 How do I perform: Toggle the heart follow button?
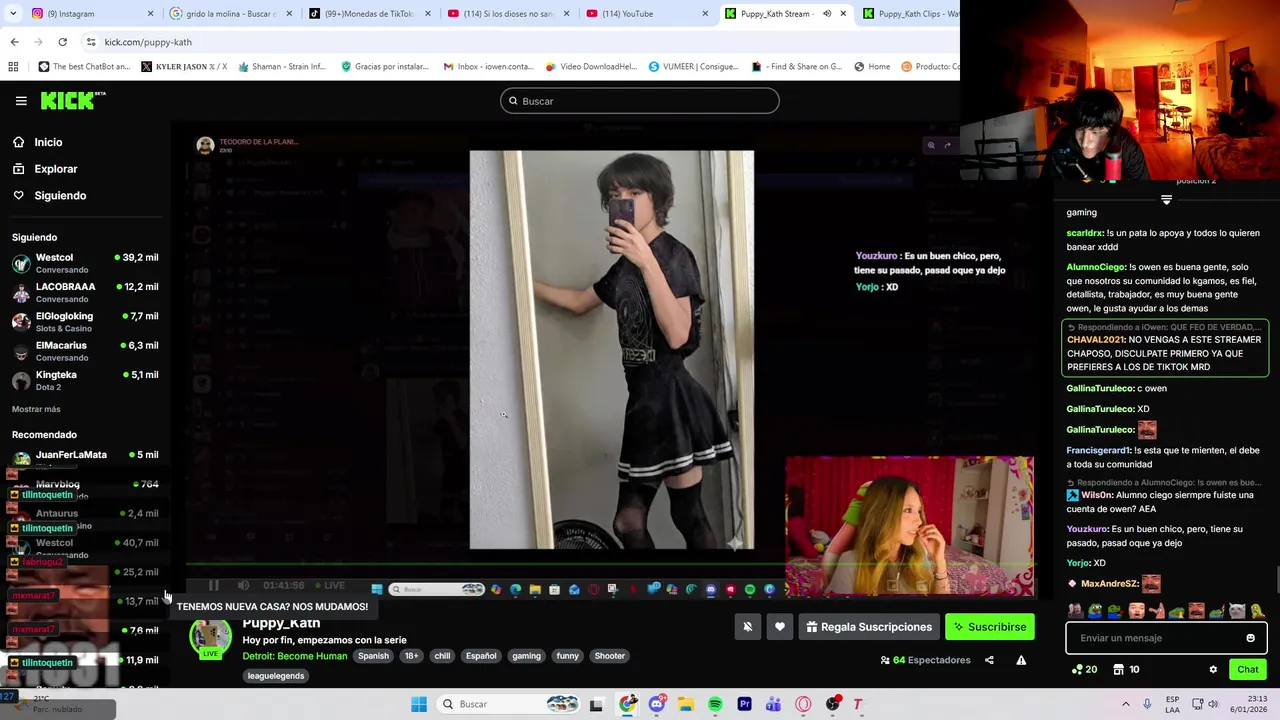pos(780,627)
